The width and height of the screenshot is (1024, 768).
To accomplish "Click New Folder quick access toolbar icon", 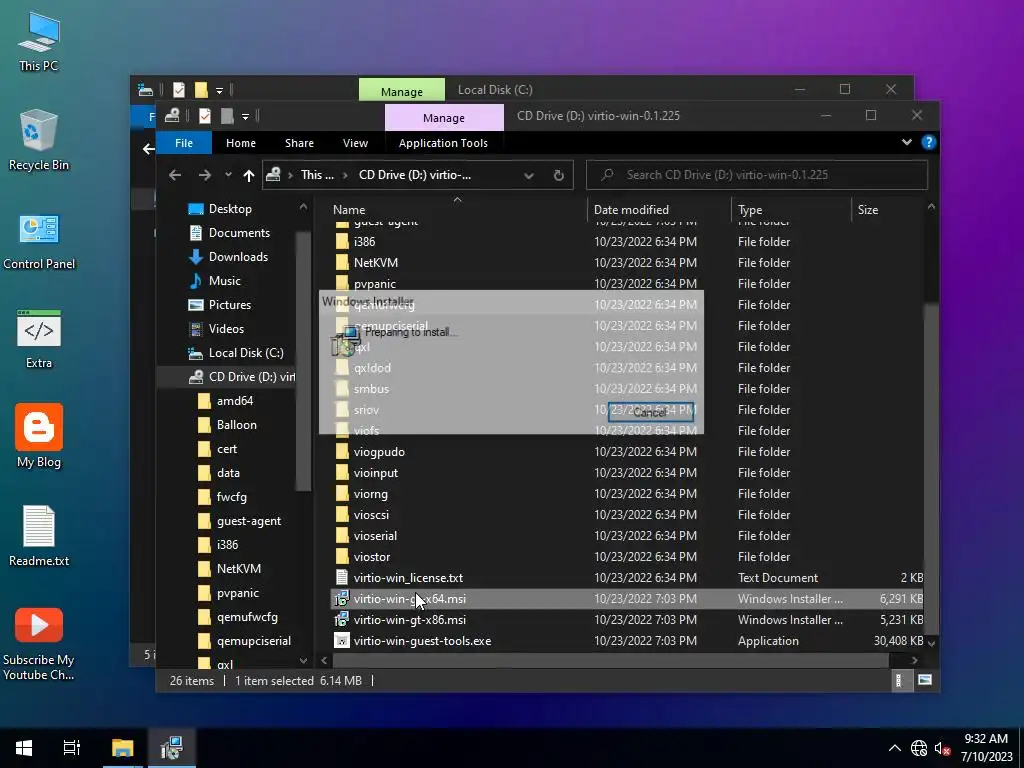I will click(227, 116).
